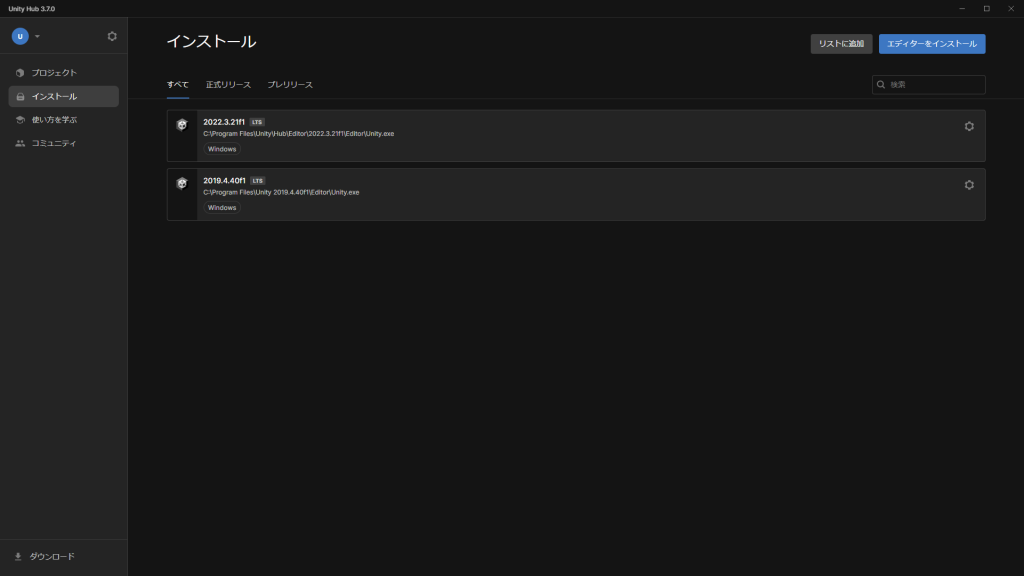
Task: Switch to the プレリリース tab
Action: click(x=290, y=85)
